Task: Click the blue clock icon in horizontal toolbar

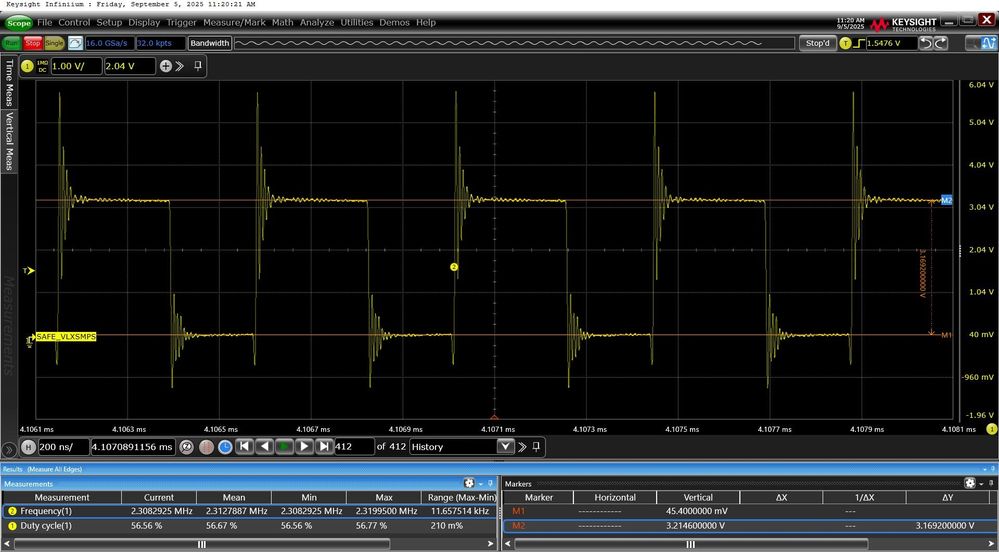Action: click(x=225, y=447)
